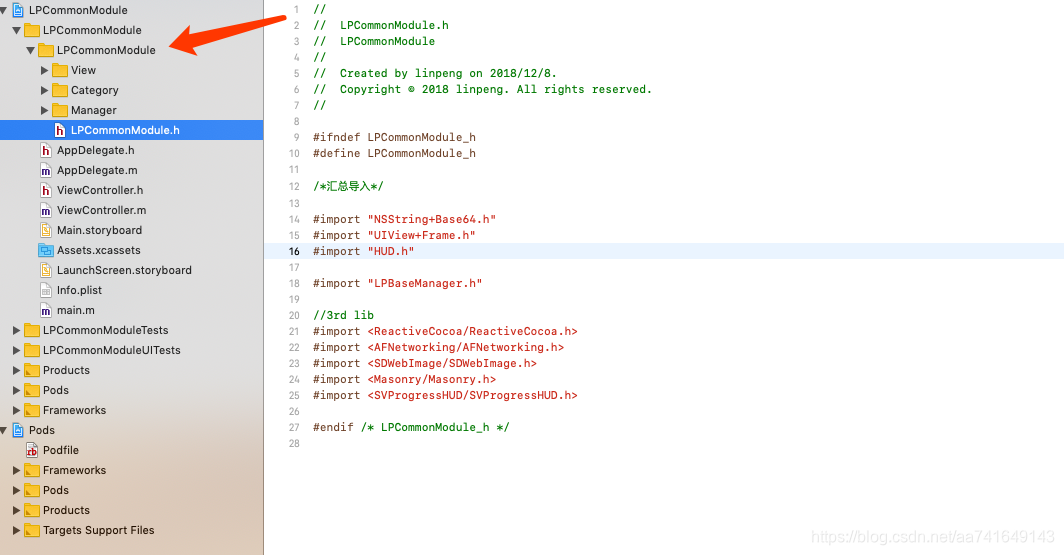Open AppDelegate.m file
The height and width of the screenshot is (555, 1064).
pos(97,170)
